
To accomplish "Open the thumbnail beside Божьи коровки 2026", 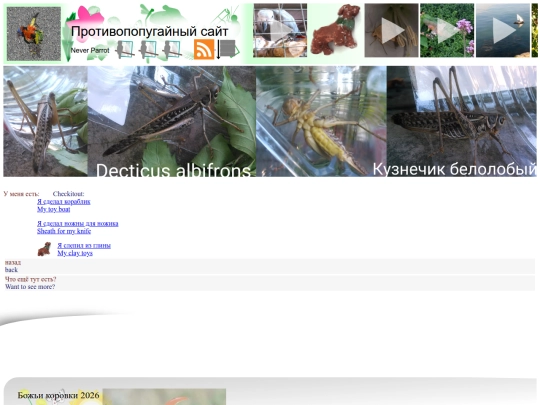I will tap(164, 397).
